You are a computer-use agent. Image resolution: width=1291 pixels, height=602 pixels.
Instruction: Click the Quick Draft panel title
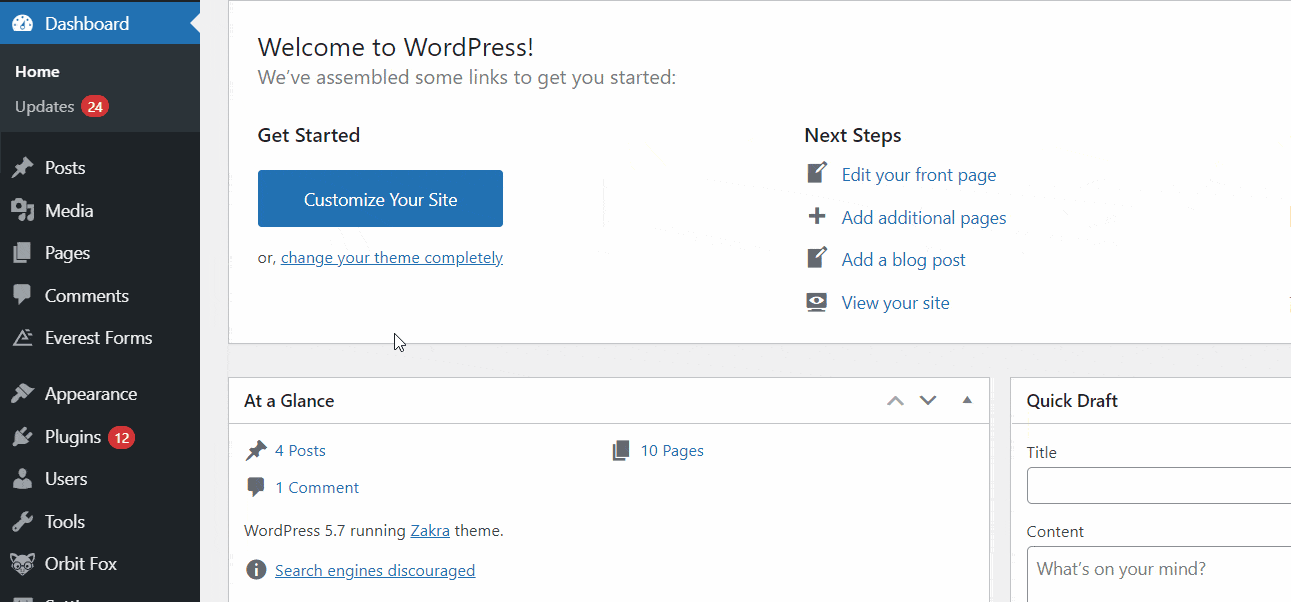(x=1072, y=401)
